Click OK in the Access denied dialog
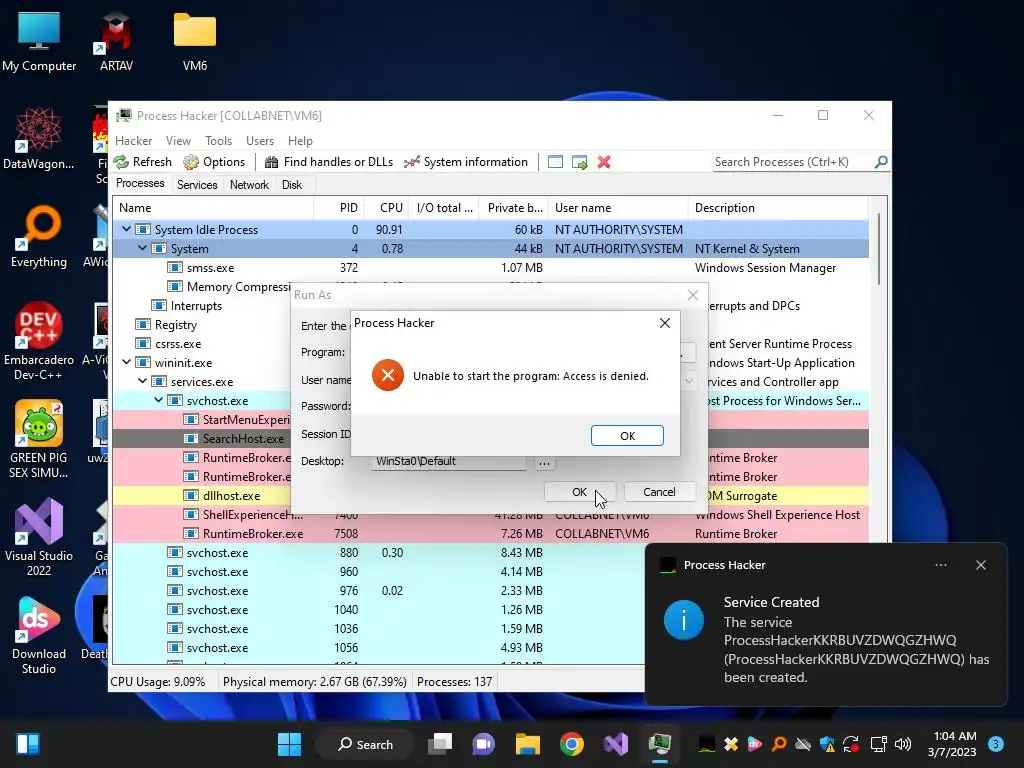The width and height of the screenshot is (1024, 768). pos(627,436)
